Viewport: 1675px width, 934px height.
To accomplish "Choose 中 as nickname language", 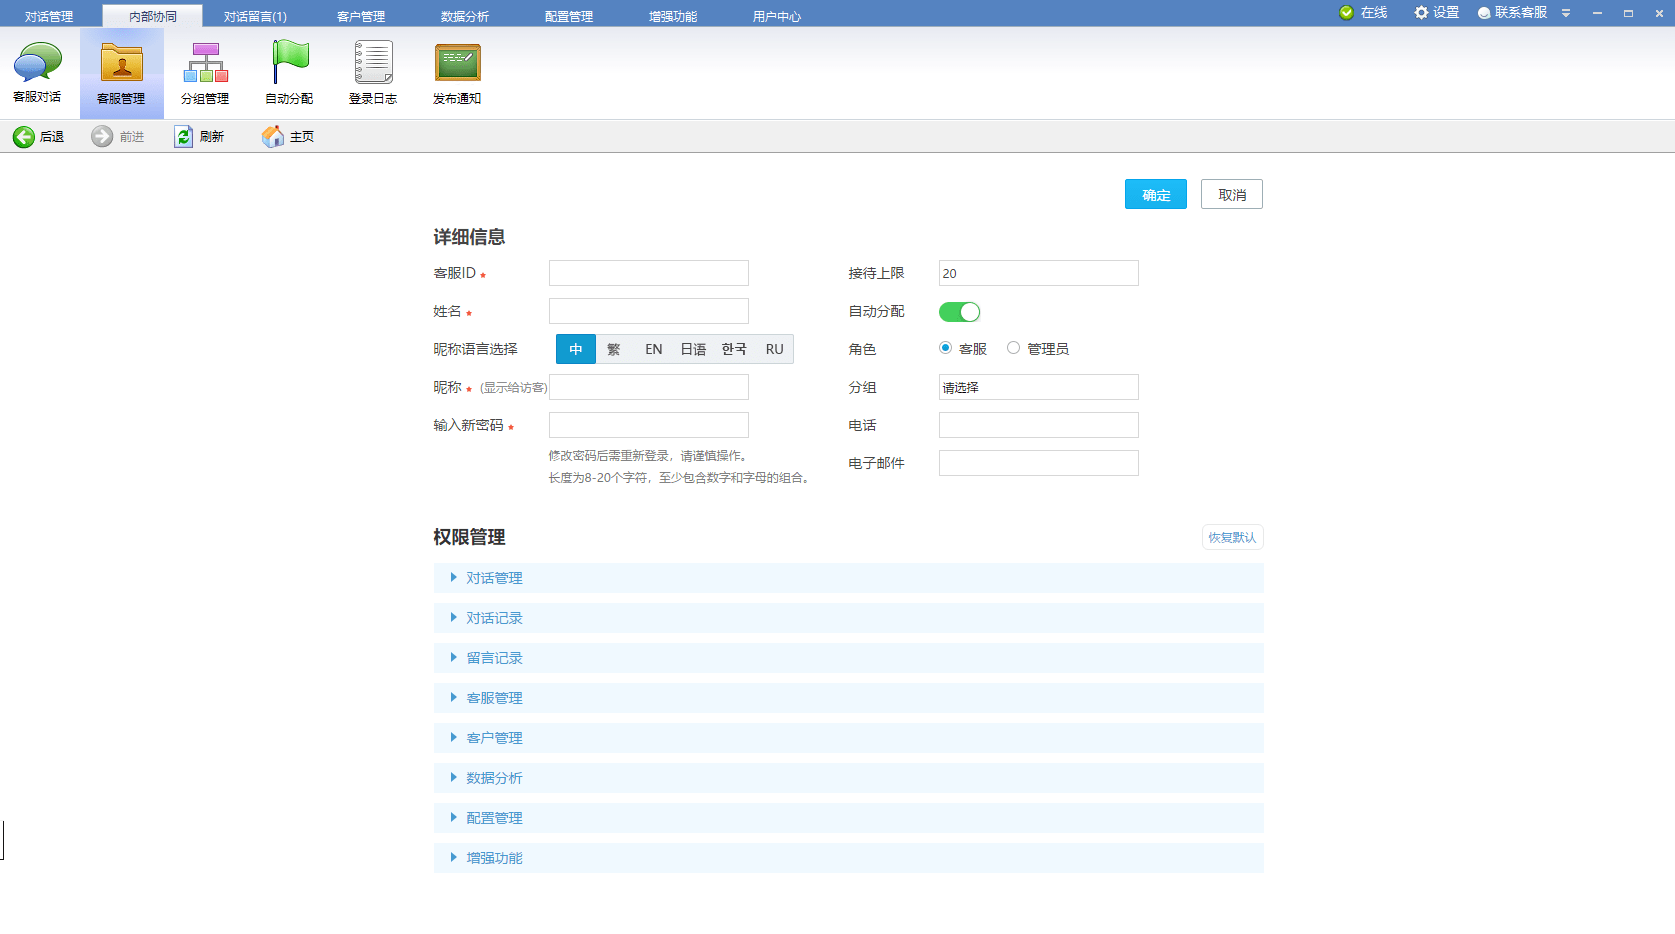I will pos(576,349).
